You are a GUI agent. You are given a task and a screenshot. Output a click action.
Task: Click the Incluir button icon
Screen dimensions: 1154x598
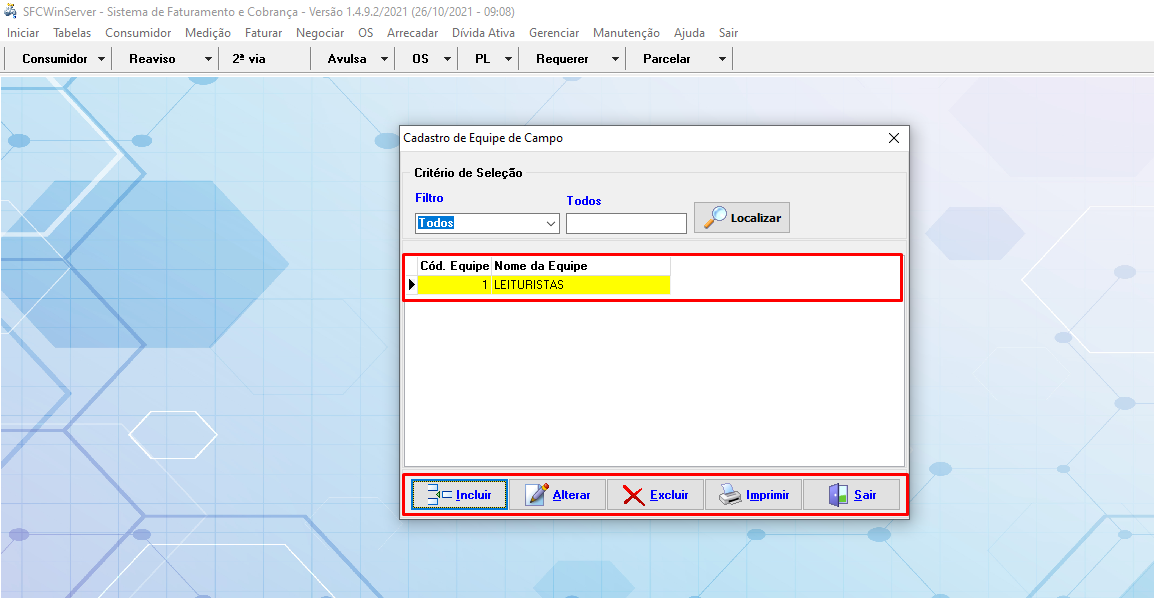coord(439,495)
